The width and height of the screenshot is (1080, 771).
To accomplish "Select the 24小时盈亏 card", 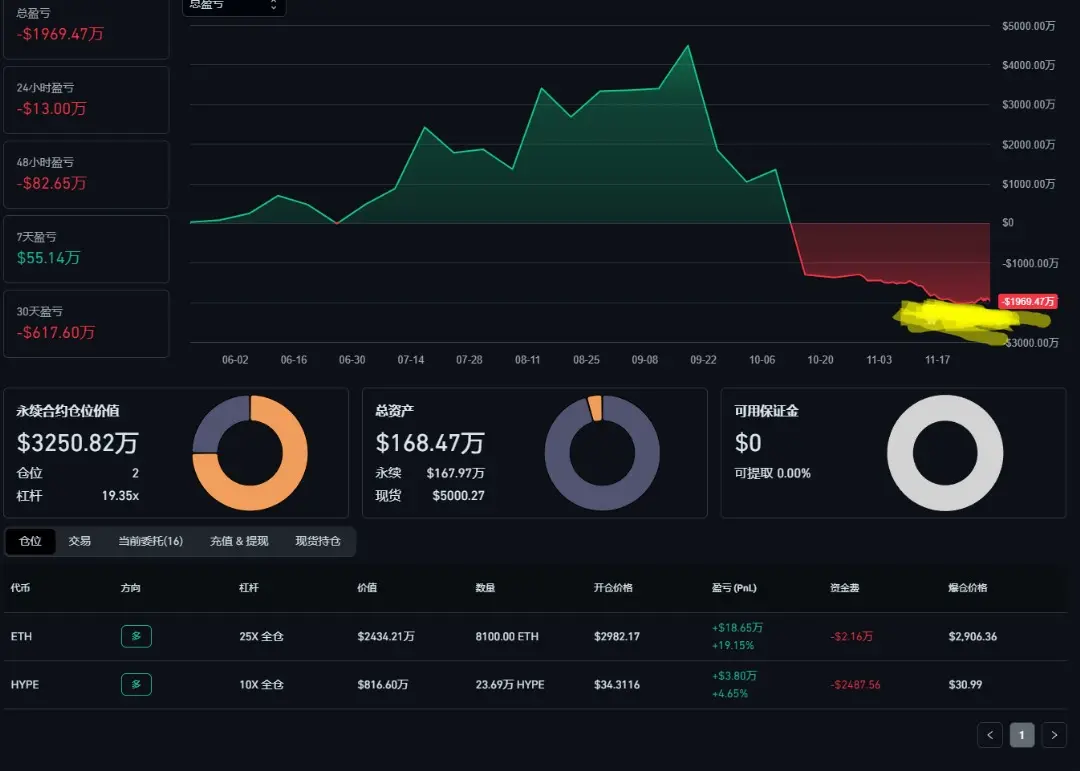I will (86, 100).
